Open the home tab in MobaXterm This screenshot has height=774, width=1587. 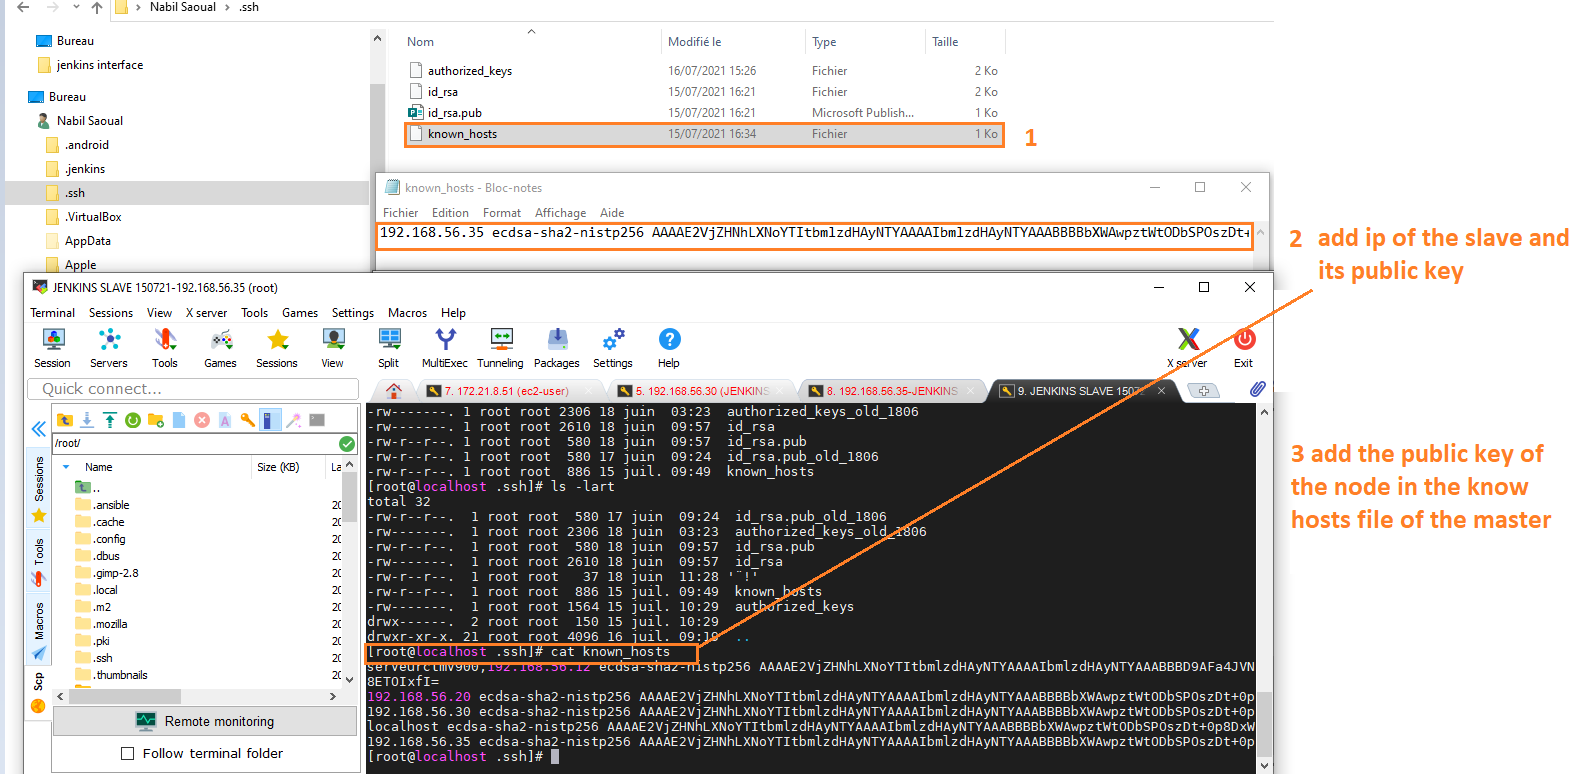point(394,391)
